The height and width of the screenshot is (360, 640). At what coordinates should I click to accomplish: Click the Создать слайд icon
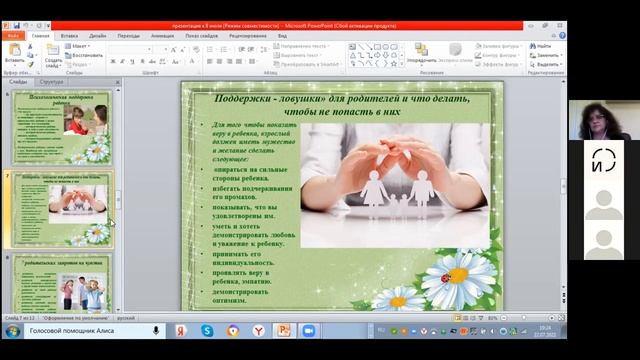point(53,50)
